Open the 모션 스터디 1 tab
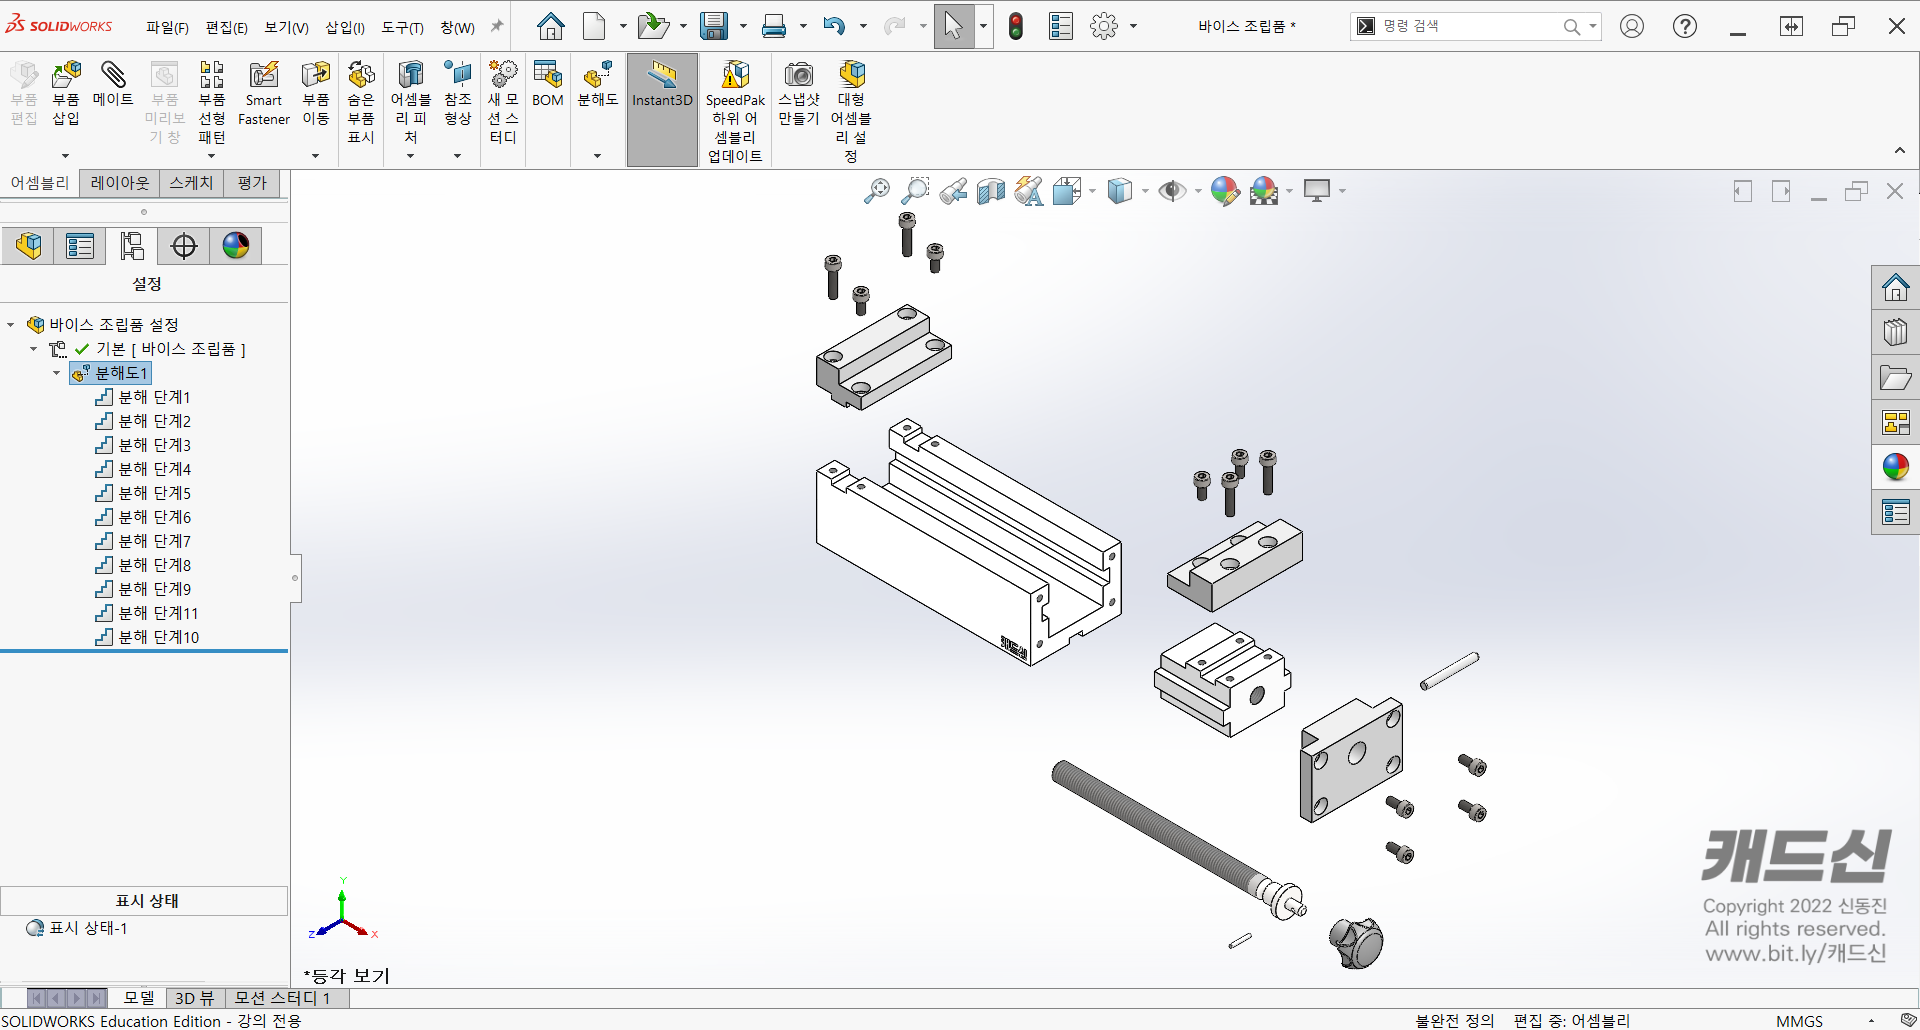 coord(282,998)
